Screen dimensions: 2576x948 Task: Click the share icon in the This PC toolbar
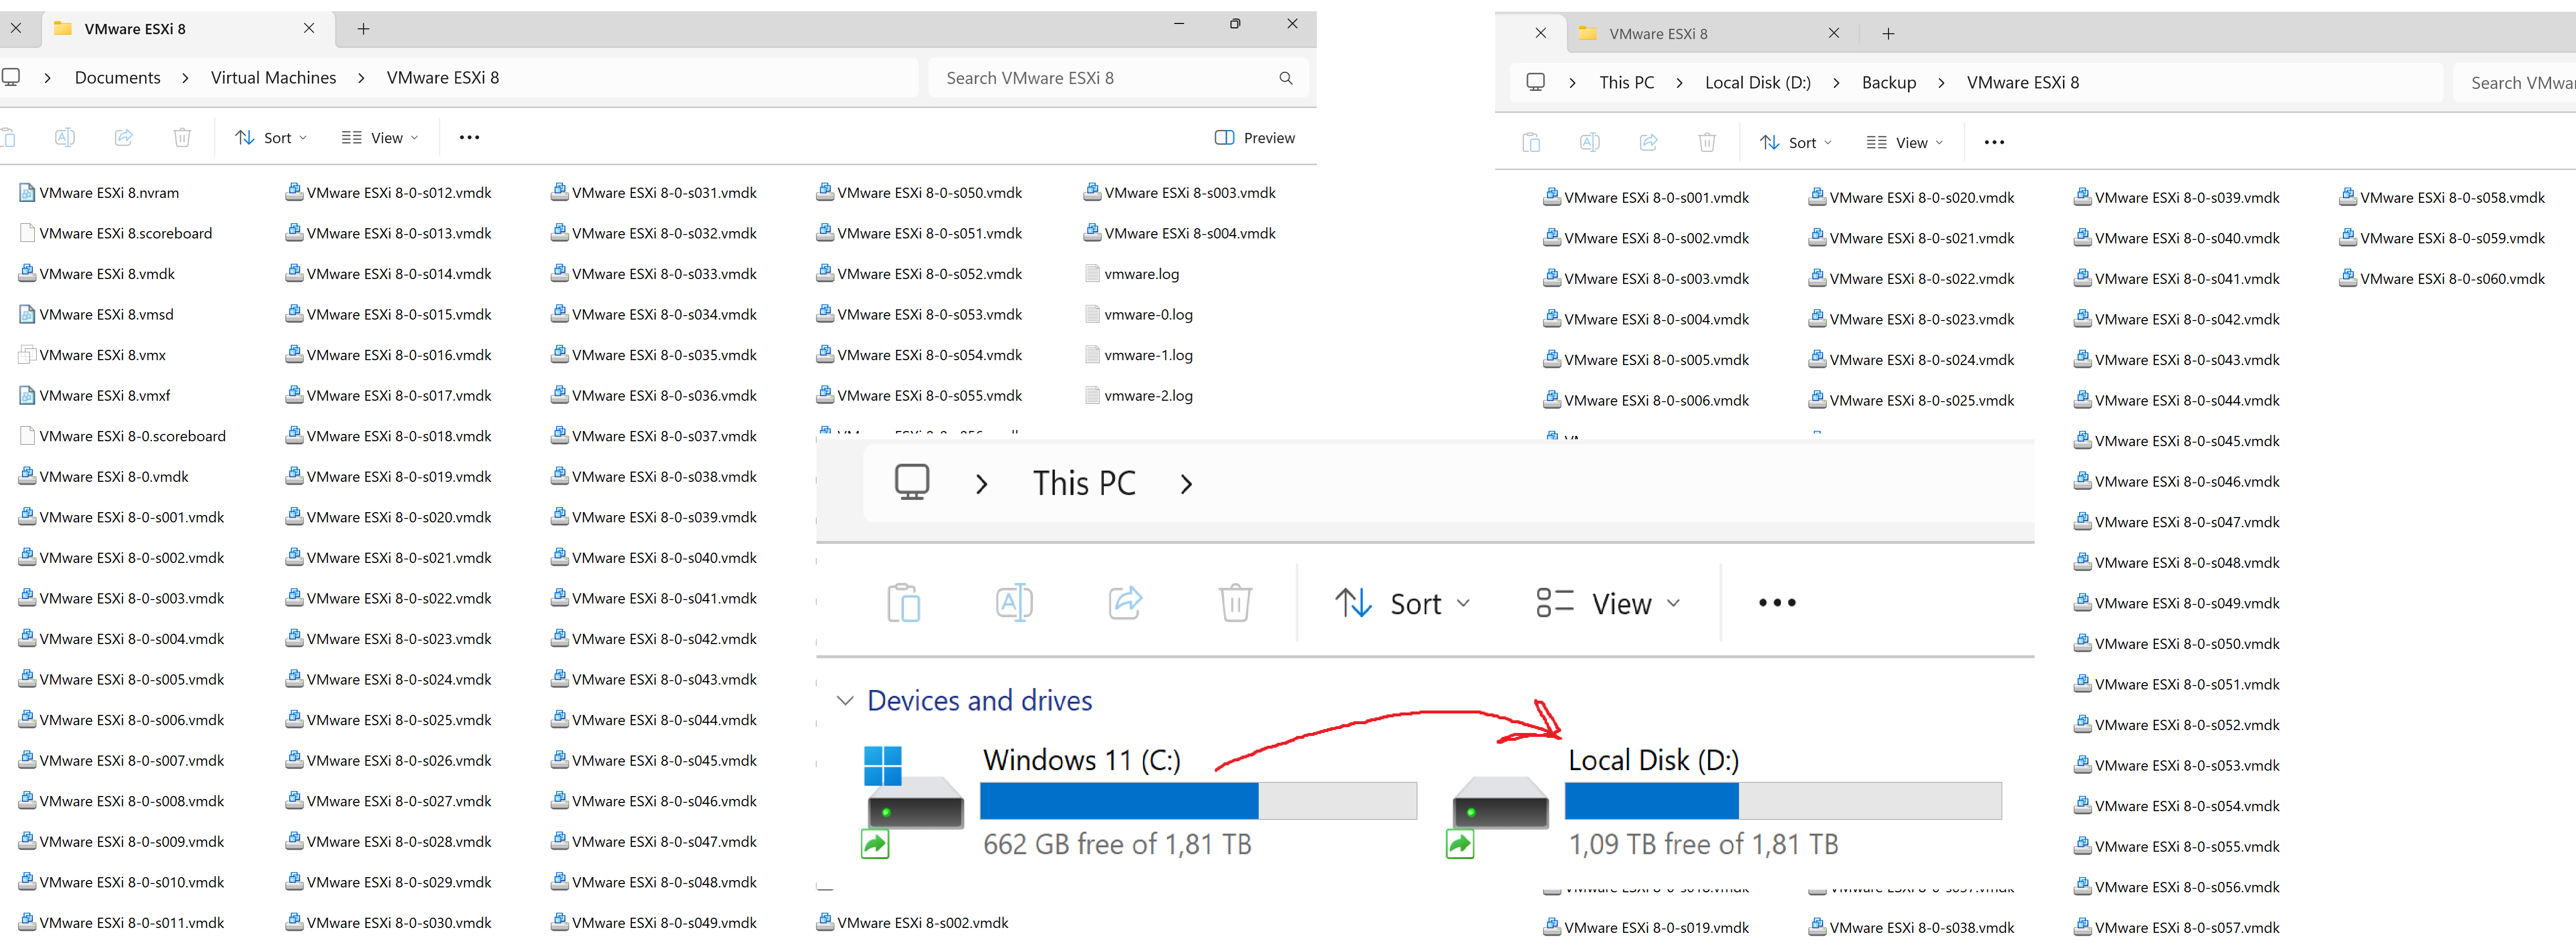(1125, 602)
